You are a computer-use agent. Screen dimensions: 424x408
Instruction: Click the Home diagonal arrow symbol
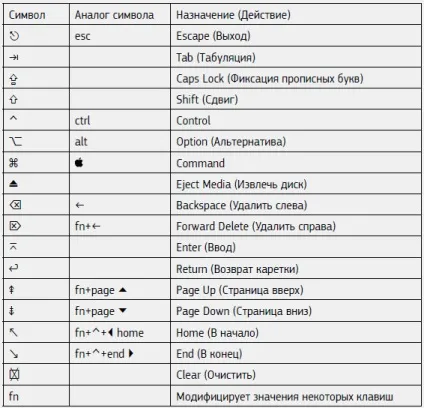[x=13, y=332]
